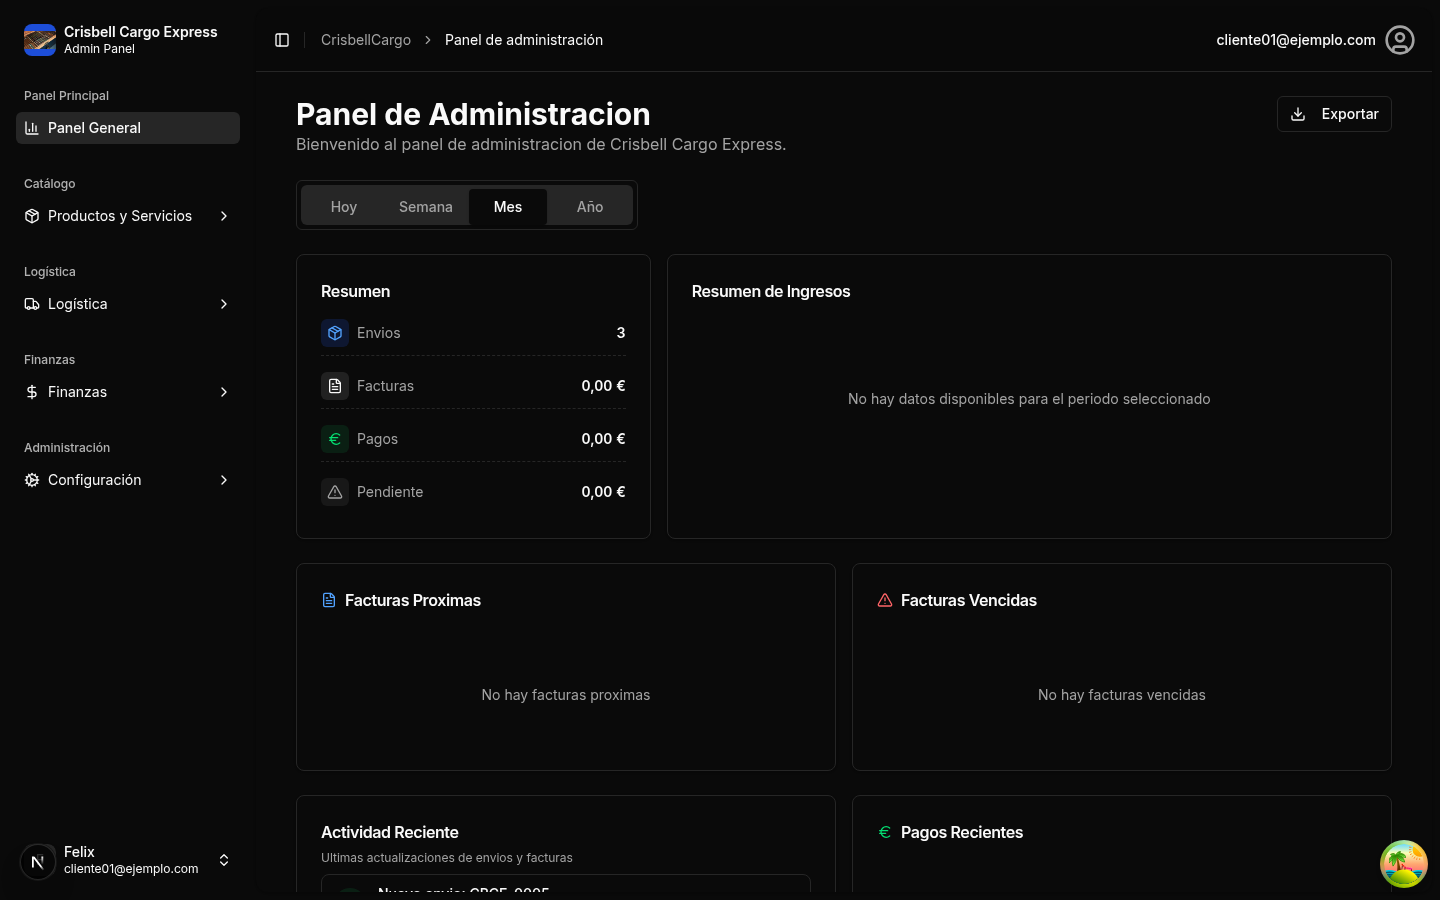The height and width of the screenshot is (900, 1440).
Task: Select the Año period filter
Action: pos(589,207)
